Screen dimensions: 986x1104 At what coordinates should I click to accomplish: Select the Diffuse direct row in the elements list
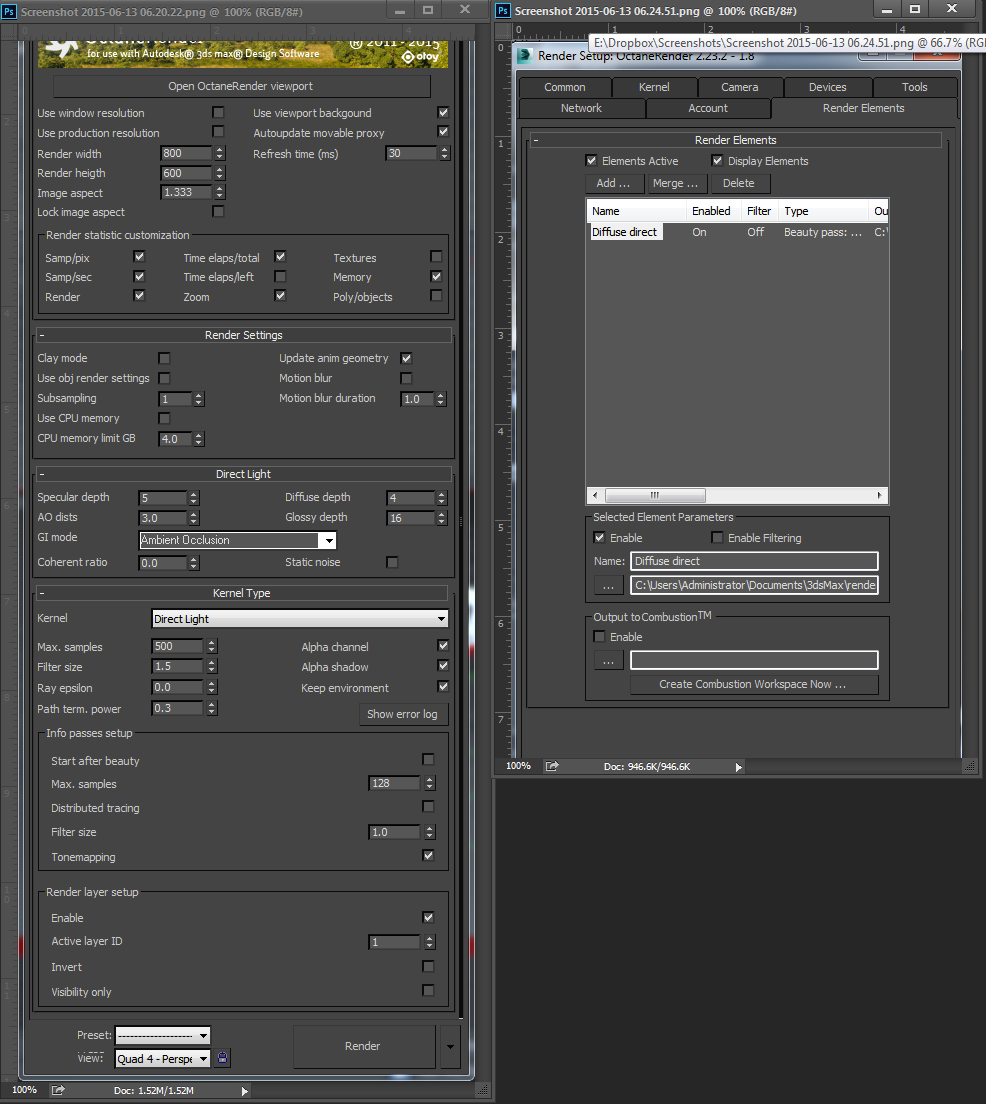(737, 232)
